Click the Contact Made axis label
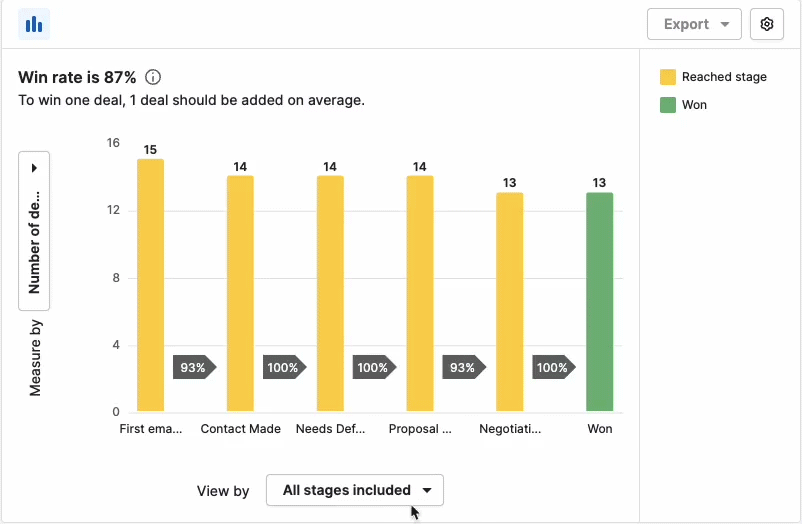802x524 pixels. (x=240, y=429)
